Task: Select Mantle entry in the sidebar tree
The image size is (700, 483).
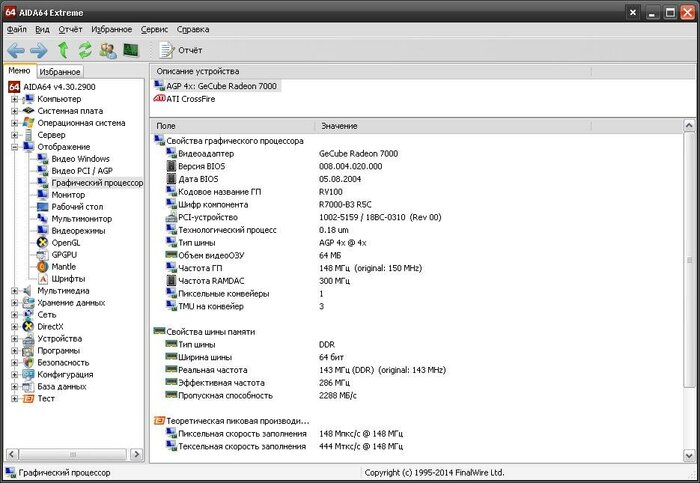Action: coord(65,266)
